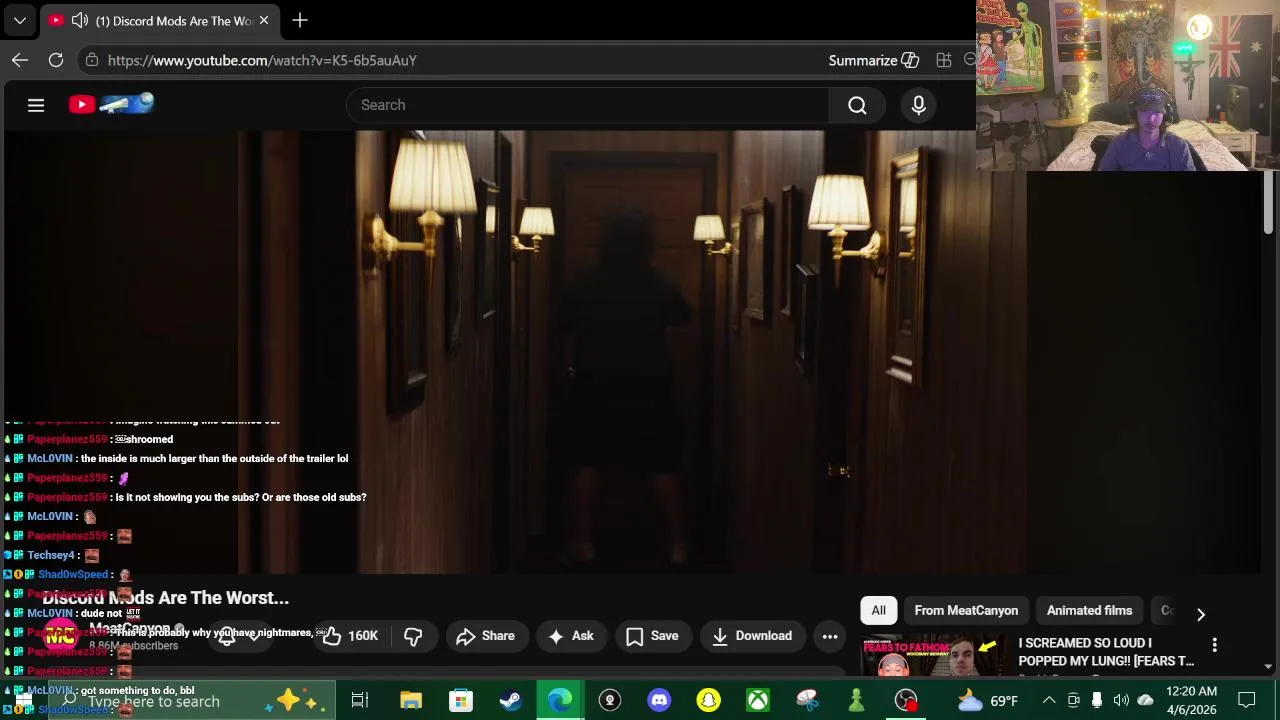Show more filter chips with right arrow
Screen dimensions: 1280x720
point(1201,614)
